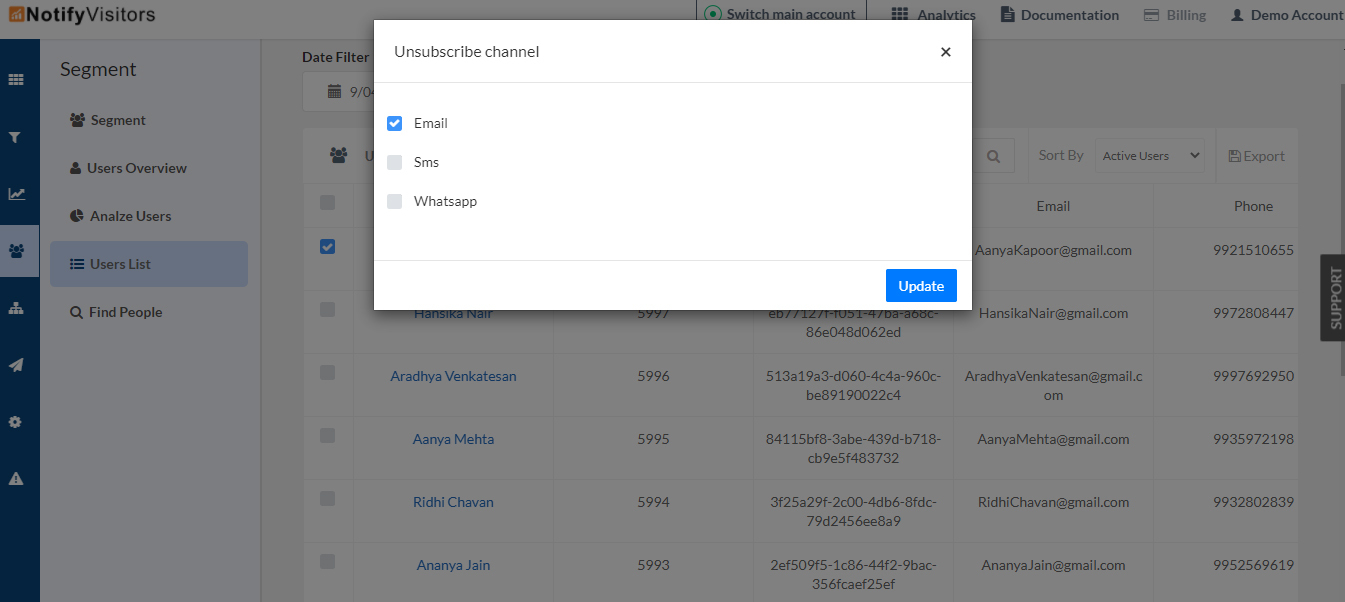
Task: Open Find People in Segment menu
Action: pos(125,312)
